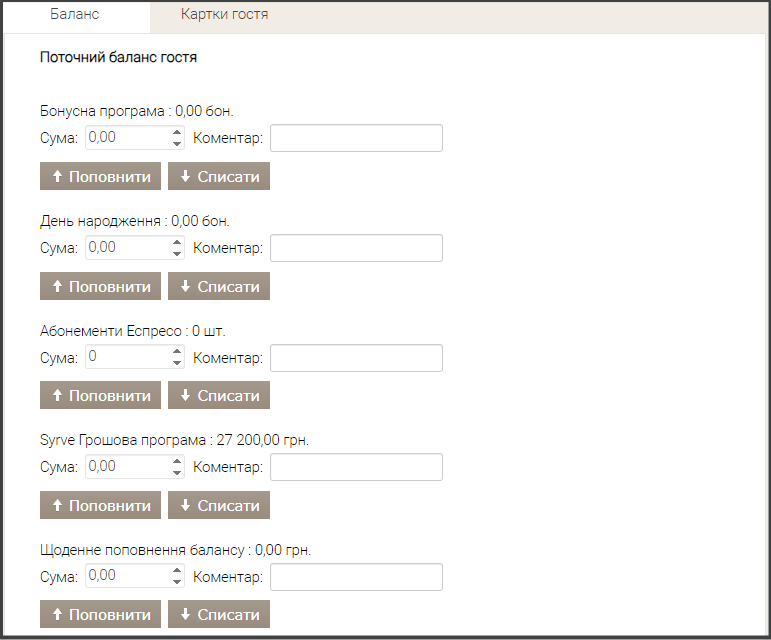The height and width of the screenshot is (640, 771).
Task: Focus the Коментар field for Бонусна програма
Action: pos(356,138)
